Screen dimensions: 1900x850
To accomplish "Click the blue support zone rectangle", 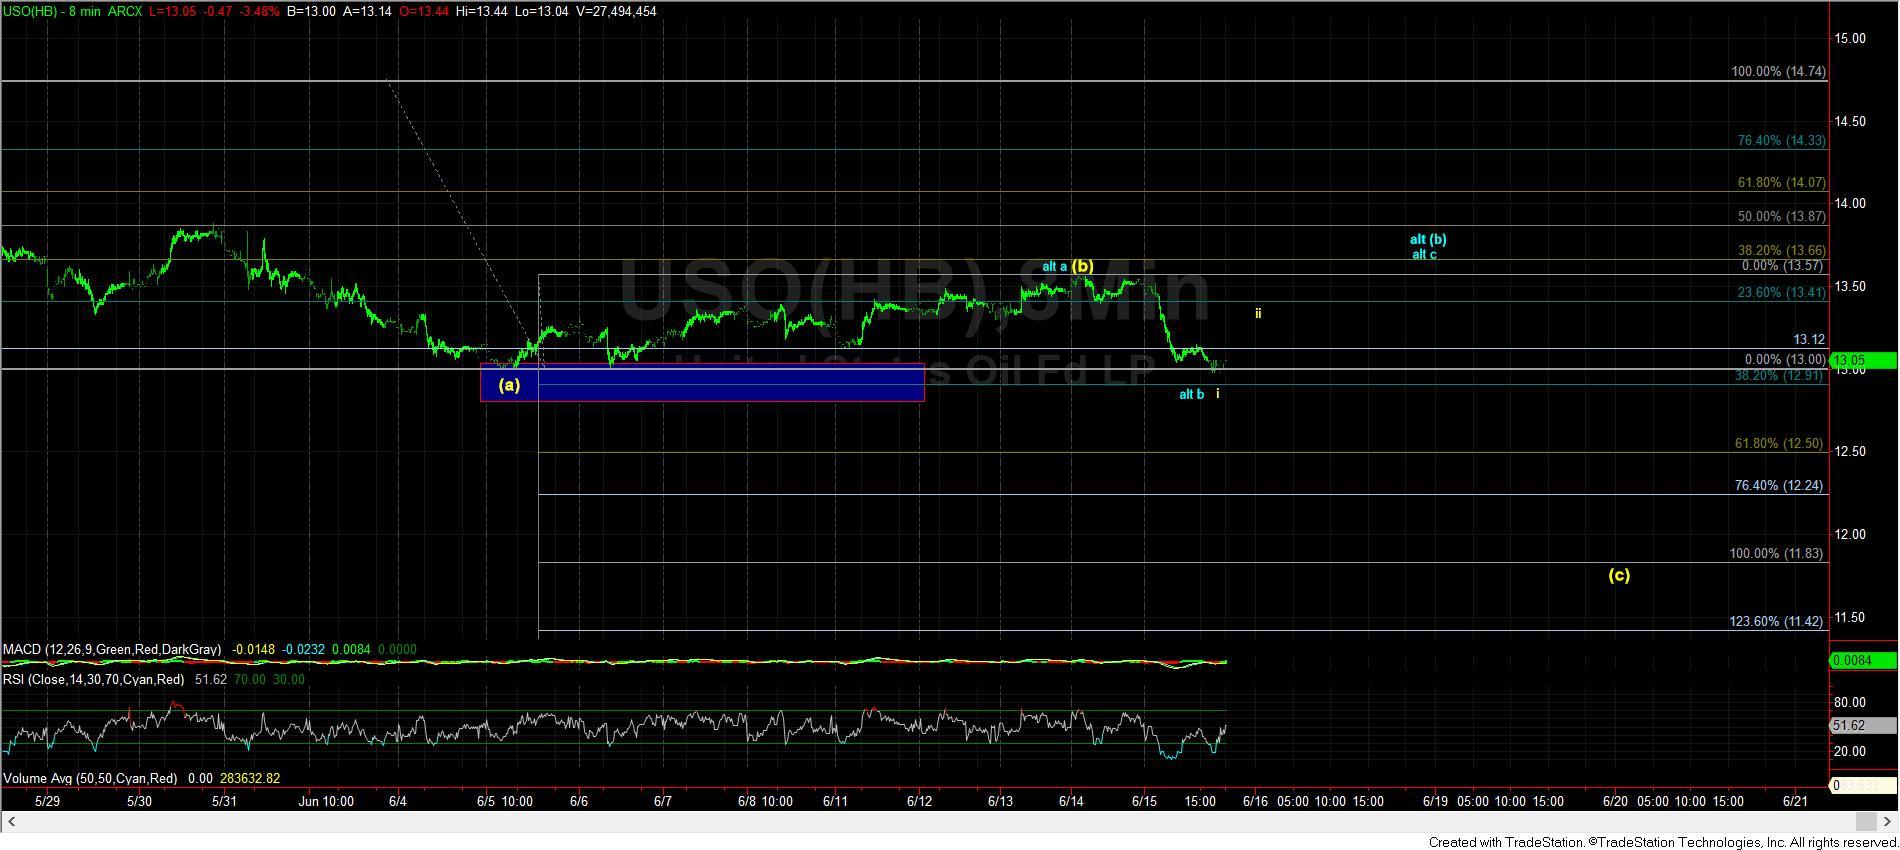I will click(702, 382).
